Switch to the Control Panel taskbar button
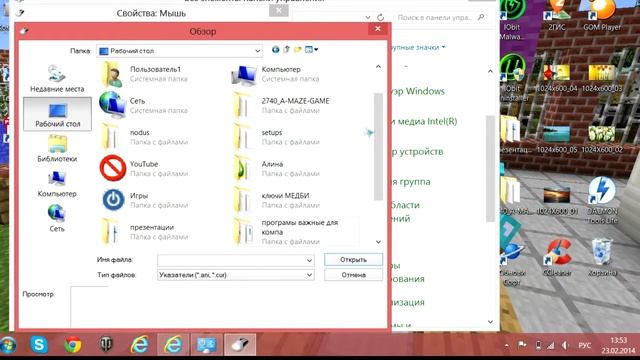 tap(207, 344)
